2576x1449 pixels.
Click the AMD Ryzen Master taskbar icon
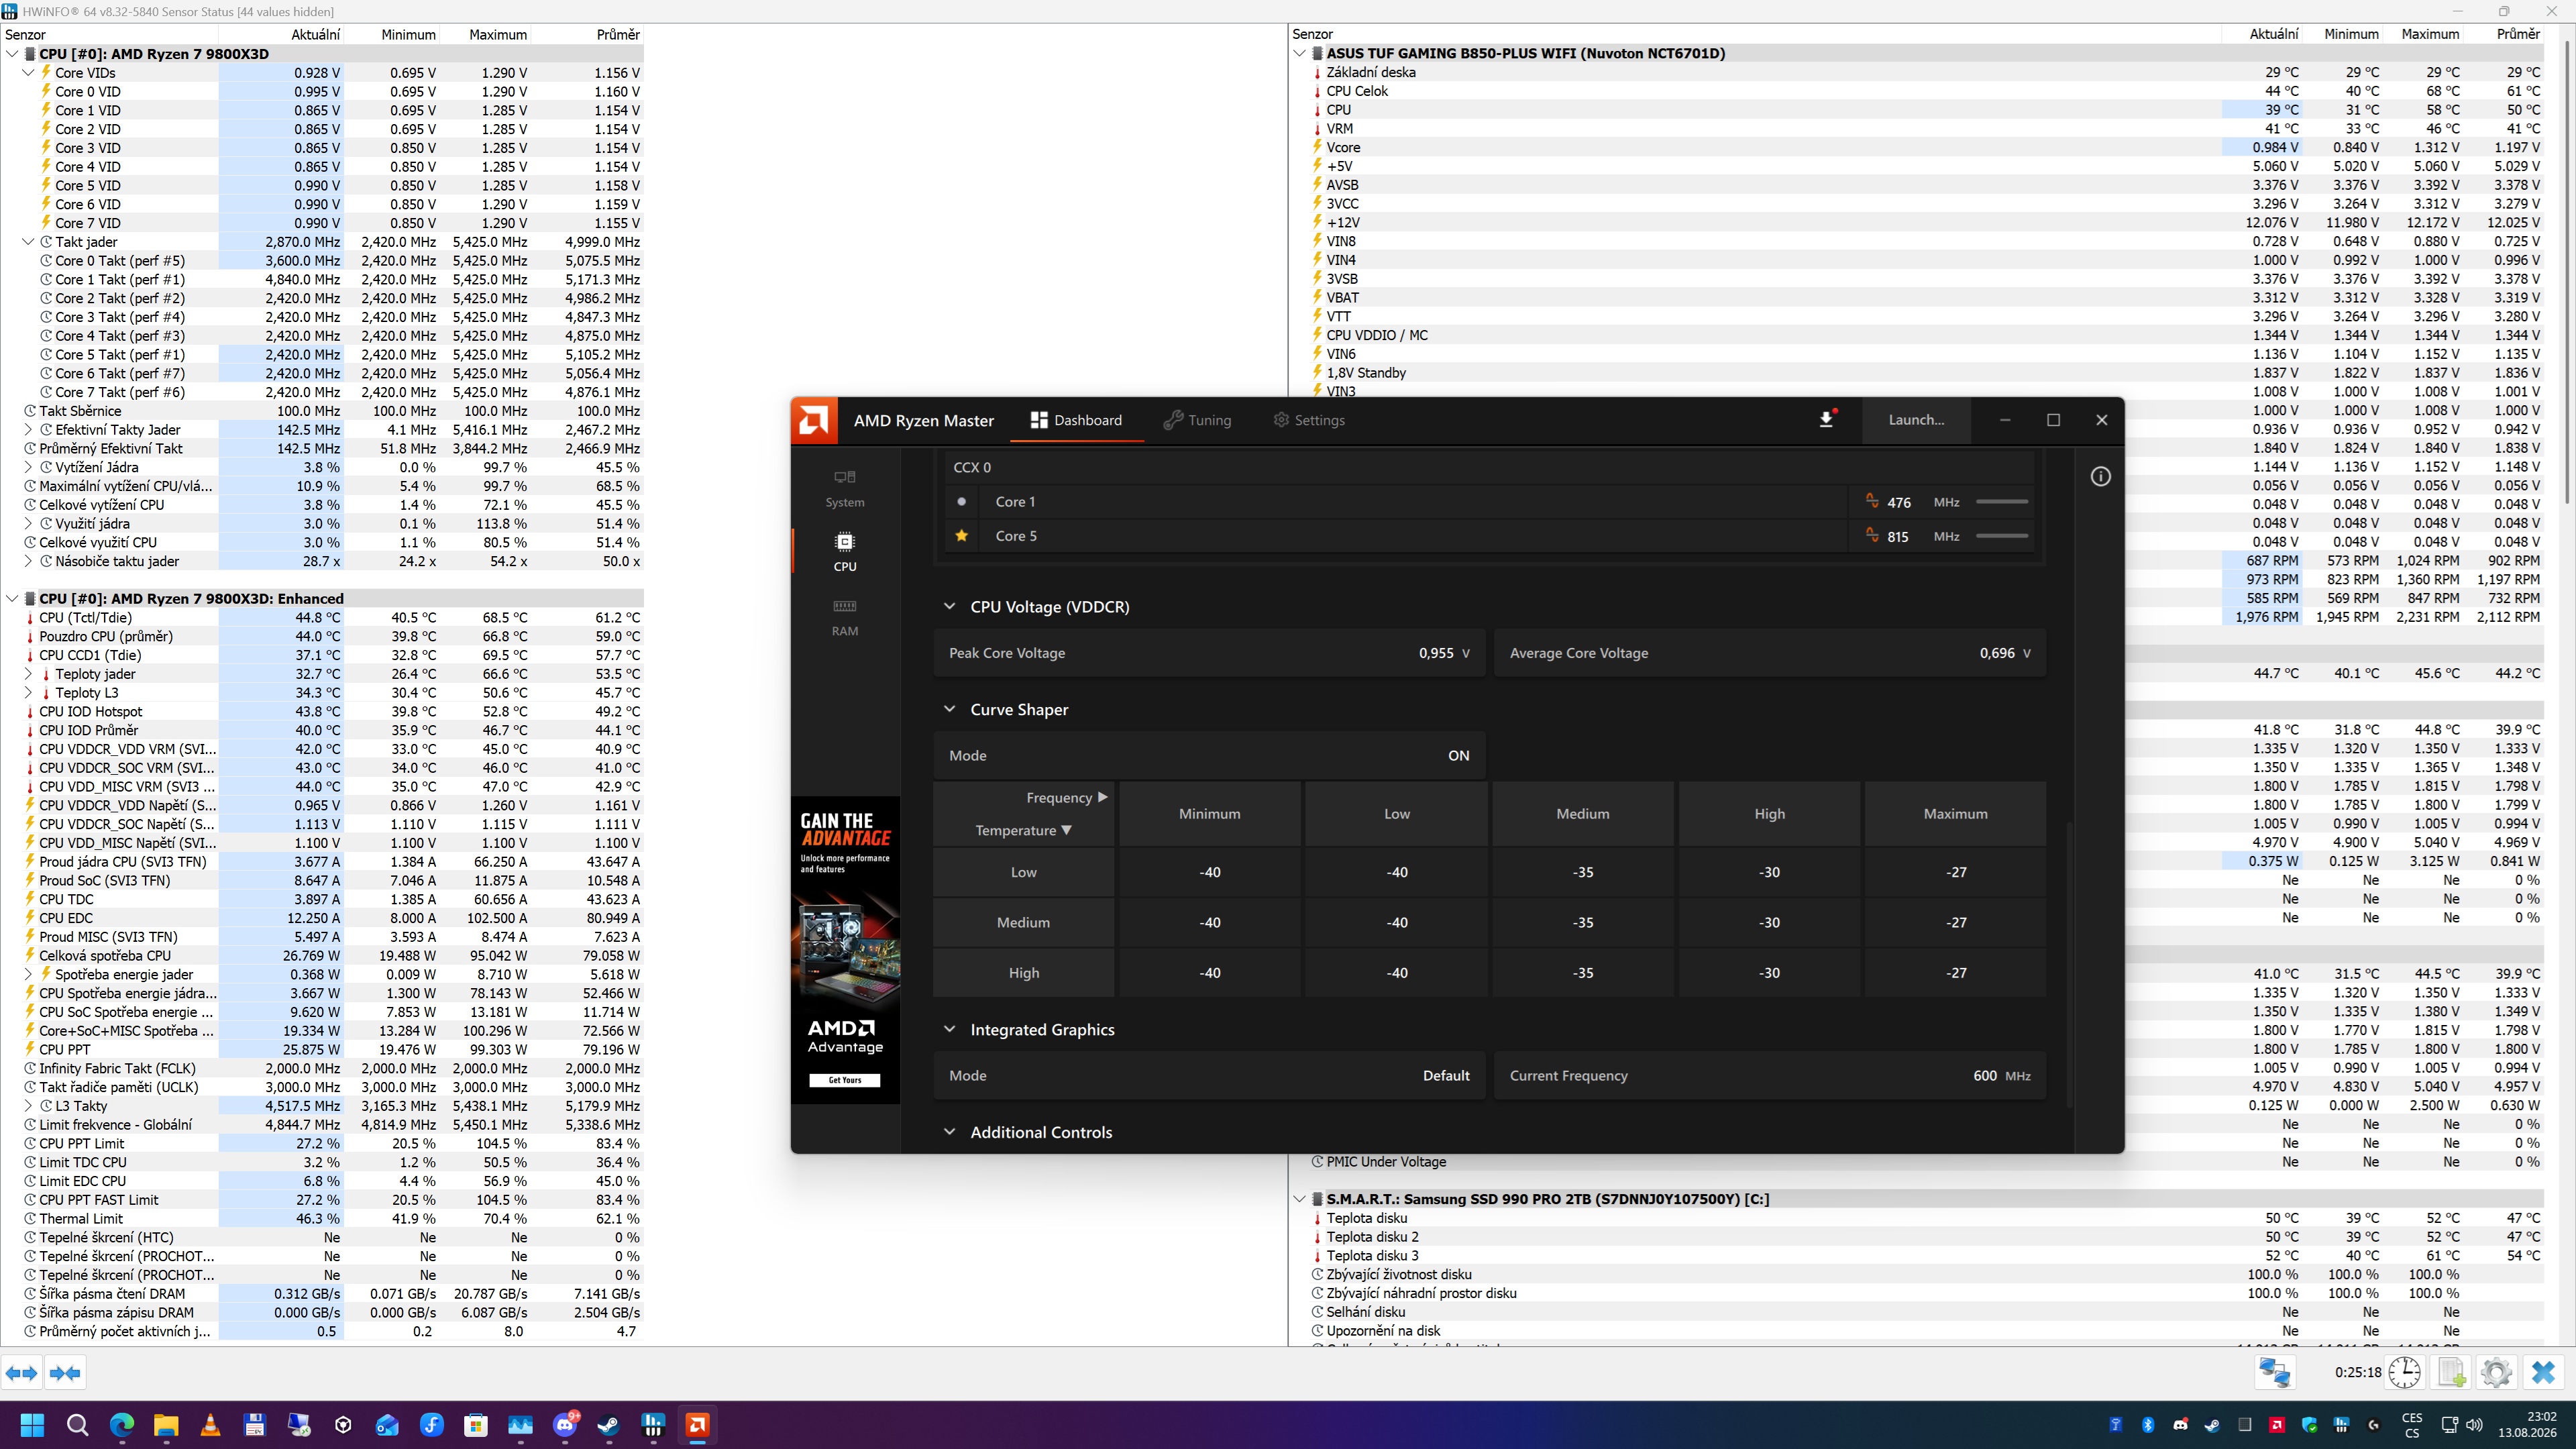click(x=697, y=1425)
